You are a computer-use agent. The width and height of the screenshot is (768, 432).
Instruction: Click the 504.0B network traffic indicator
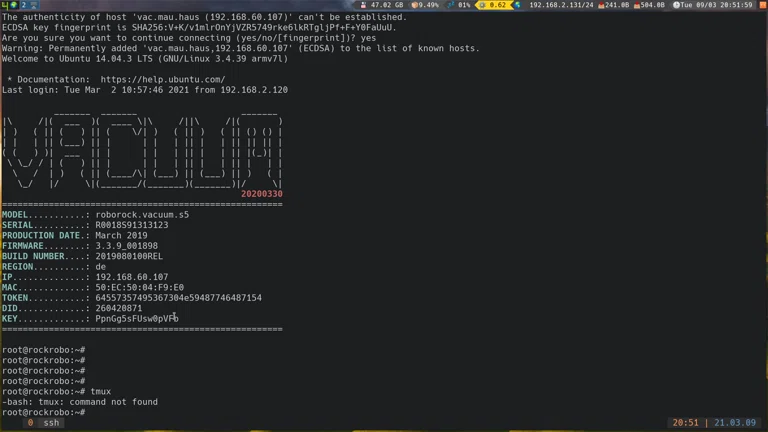click(x=650, y=5)
